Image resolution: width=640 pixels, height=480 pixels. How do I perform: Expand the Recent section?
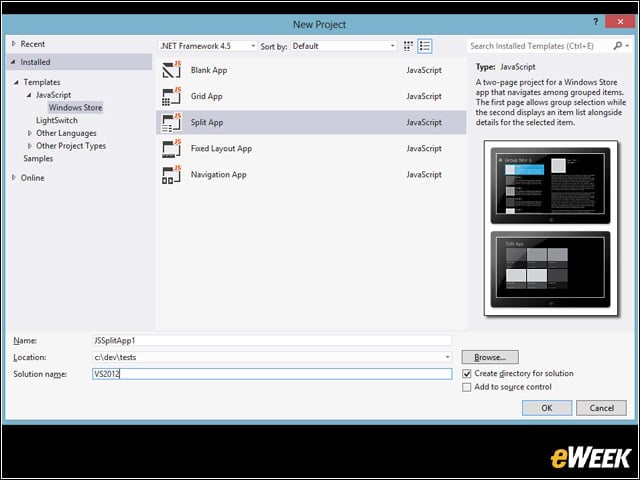(x=14, y=44)
